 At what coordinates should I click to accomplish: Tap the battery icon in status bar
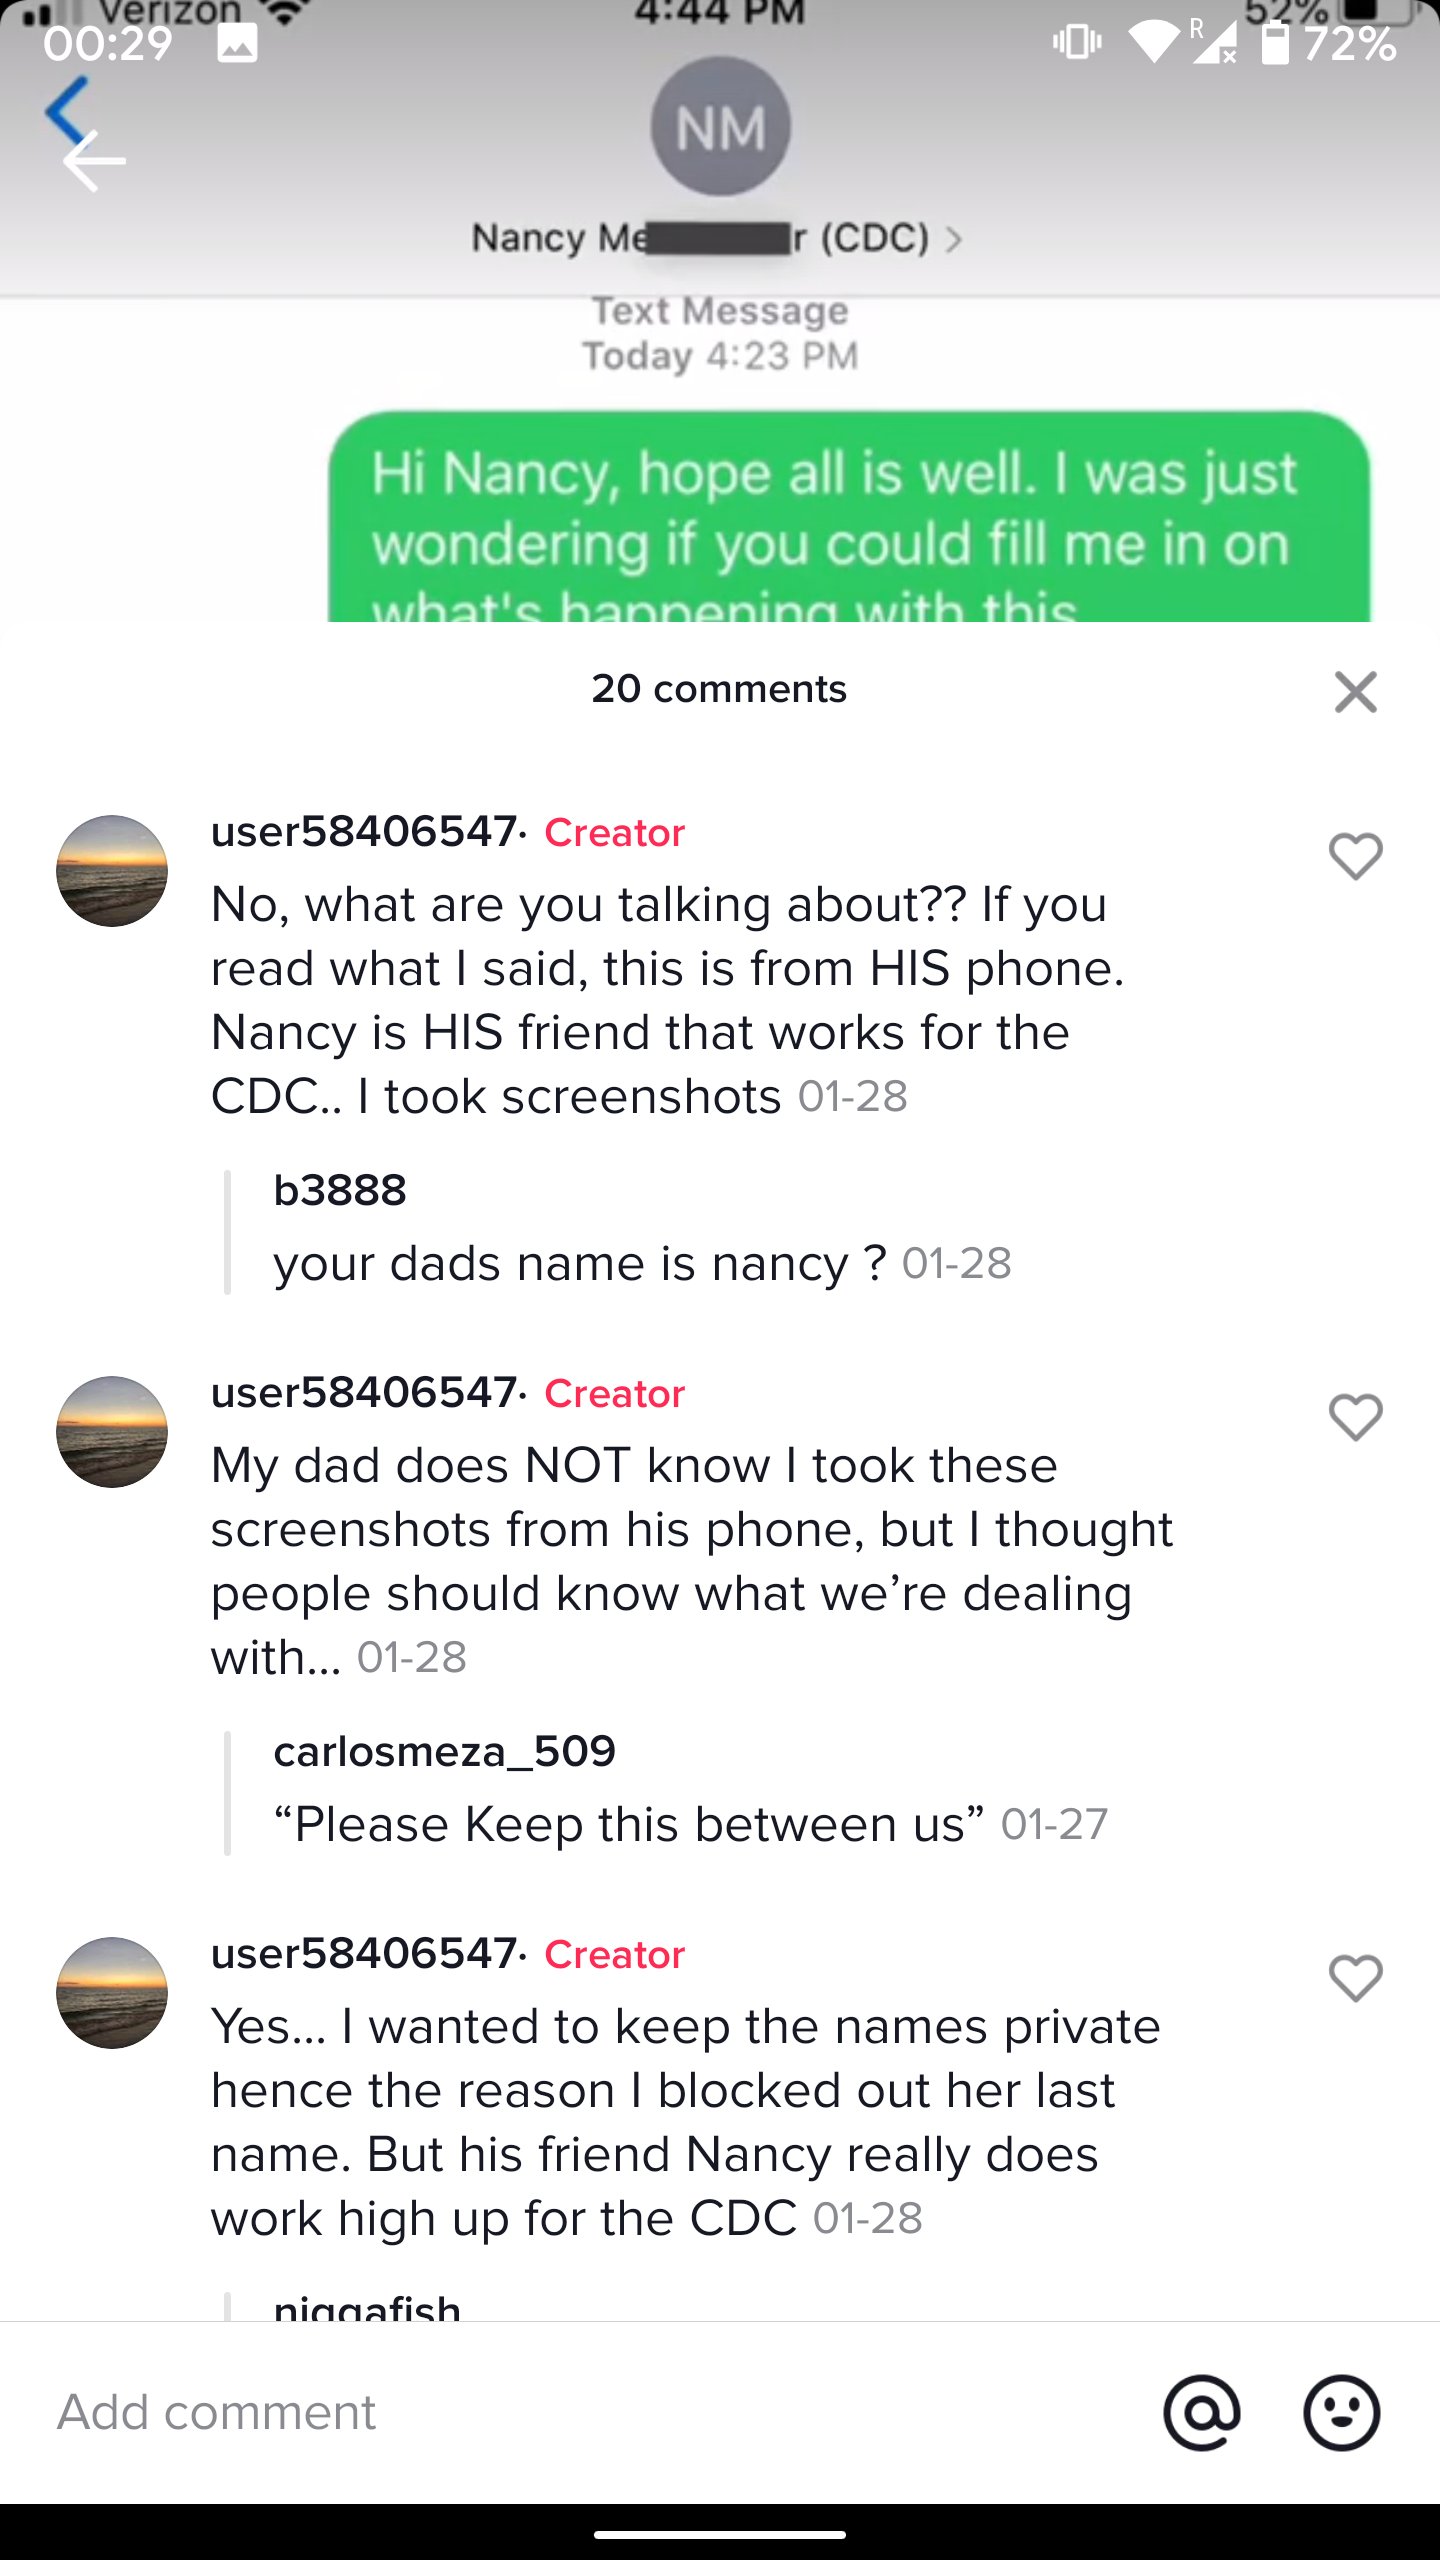pos(1275,43)
